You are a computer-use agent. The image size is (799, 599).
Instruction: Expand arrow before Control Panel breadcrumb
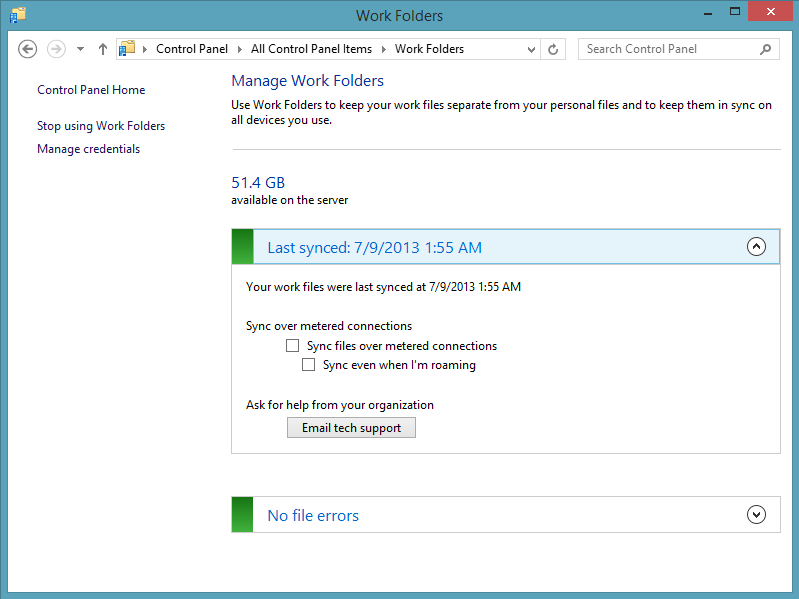point(145,49)
